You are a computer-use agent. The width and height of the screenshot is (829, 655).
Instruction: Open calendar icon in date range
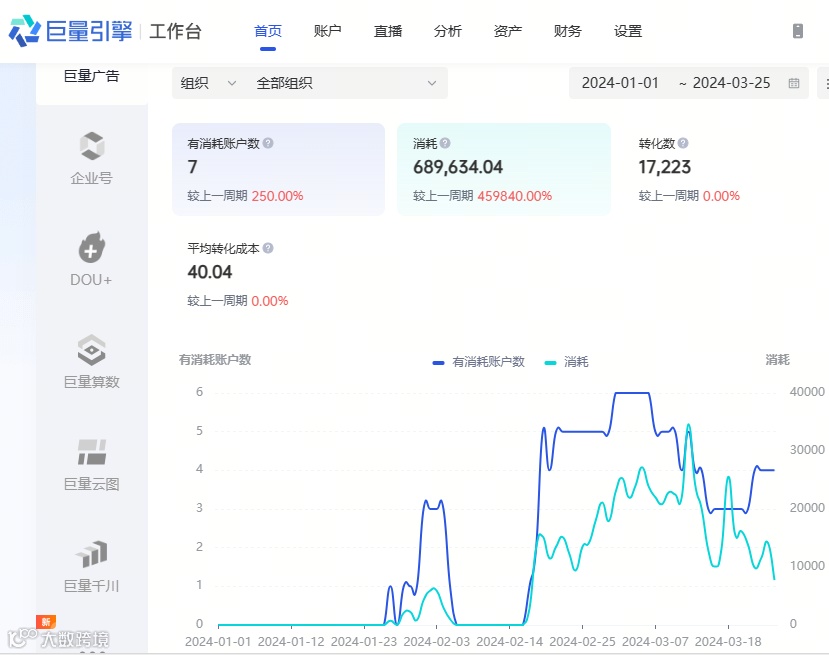(794, 83)
